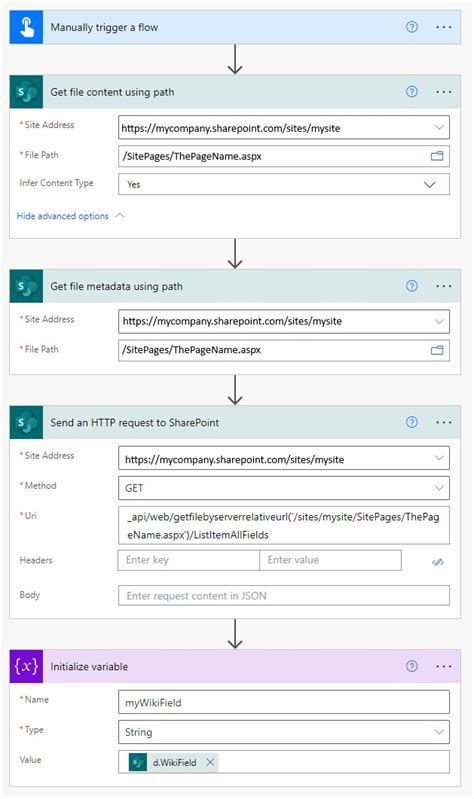Open ellipsis menu on Get file metadata card

443,286
